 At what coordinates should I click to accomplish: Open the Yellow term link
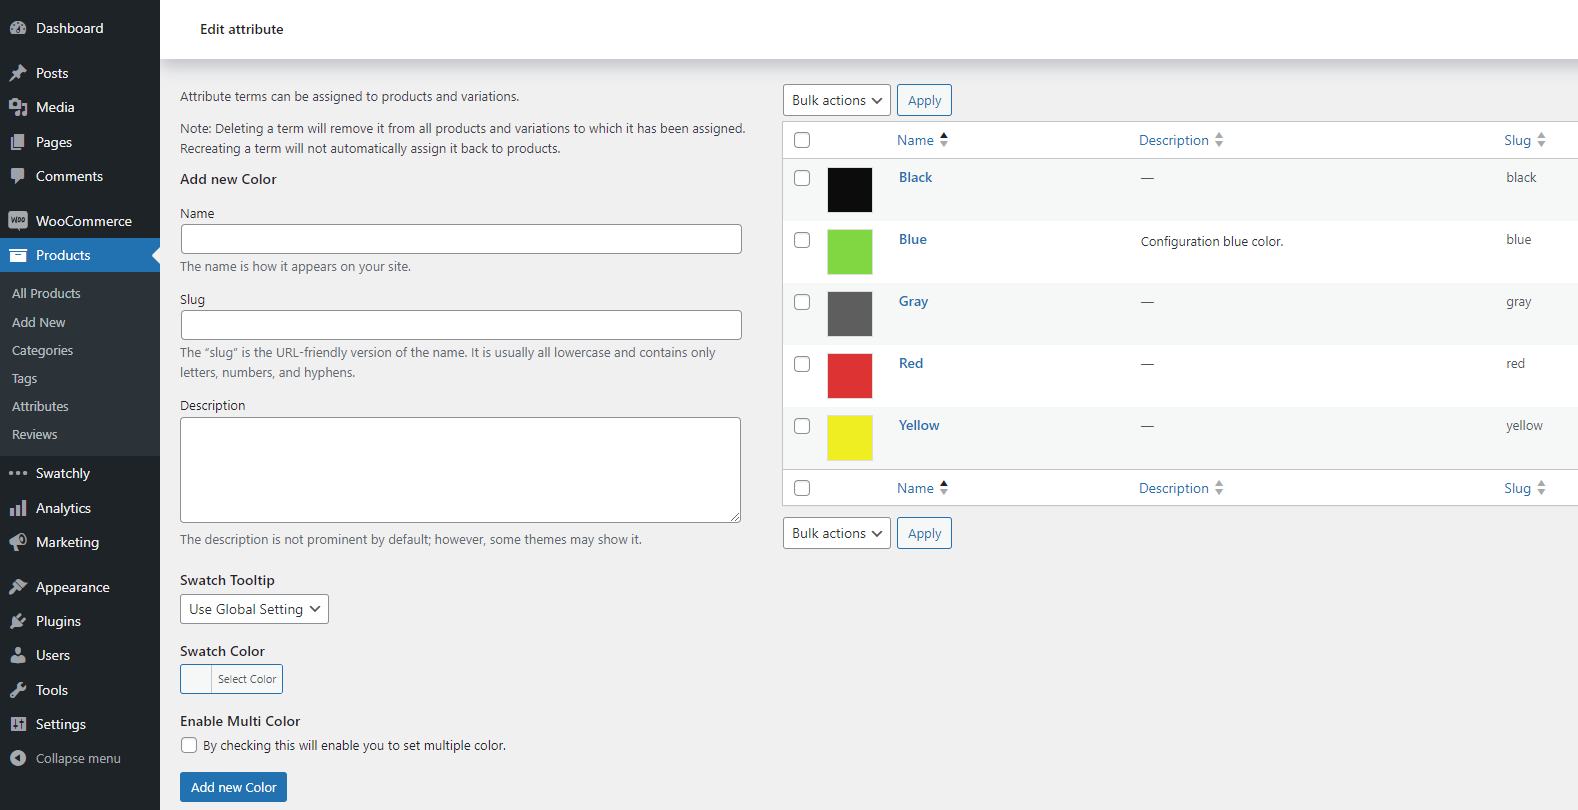pos(918,425)
